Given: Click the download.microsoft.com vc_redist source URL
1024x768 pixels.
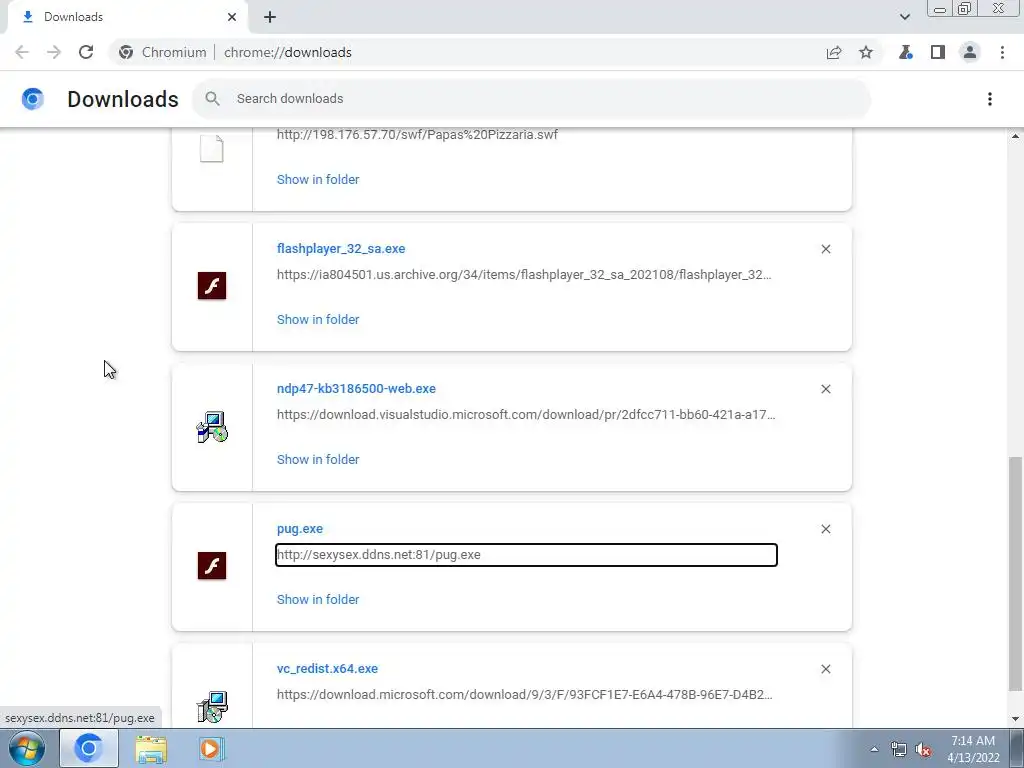Looking at the screenshot, I should (525, 694).
